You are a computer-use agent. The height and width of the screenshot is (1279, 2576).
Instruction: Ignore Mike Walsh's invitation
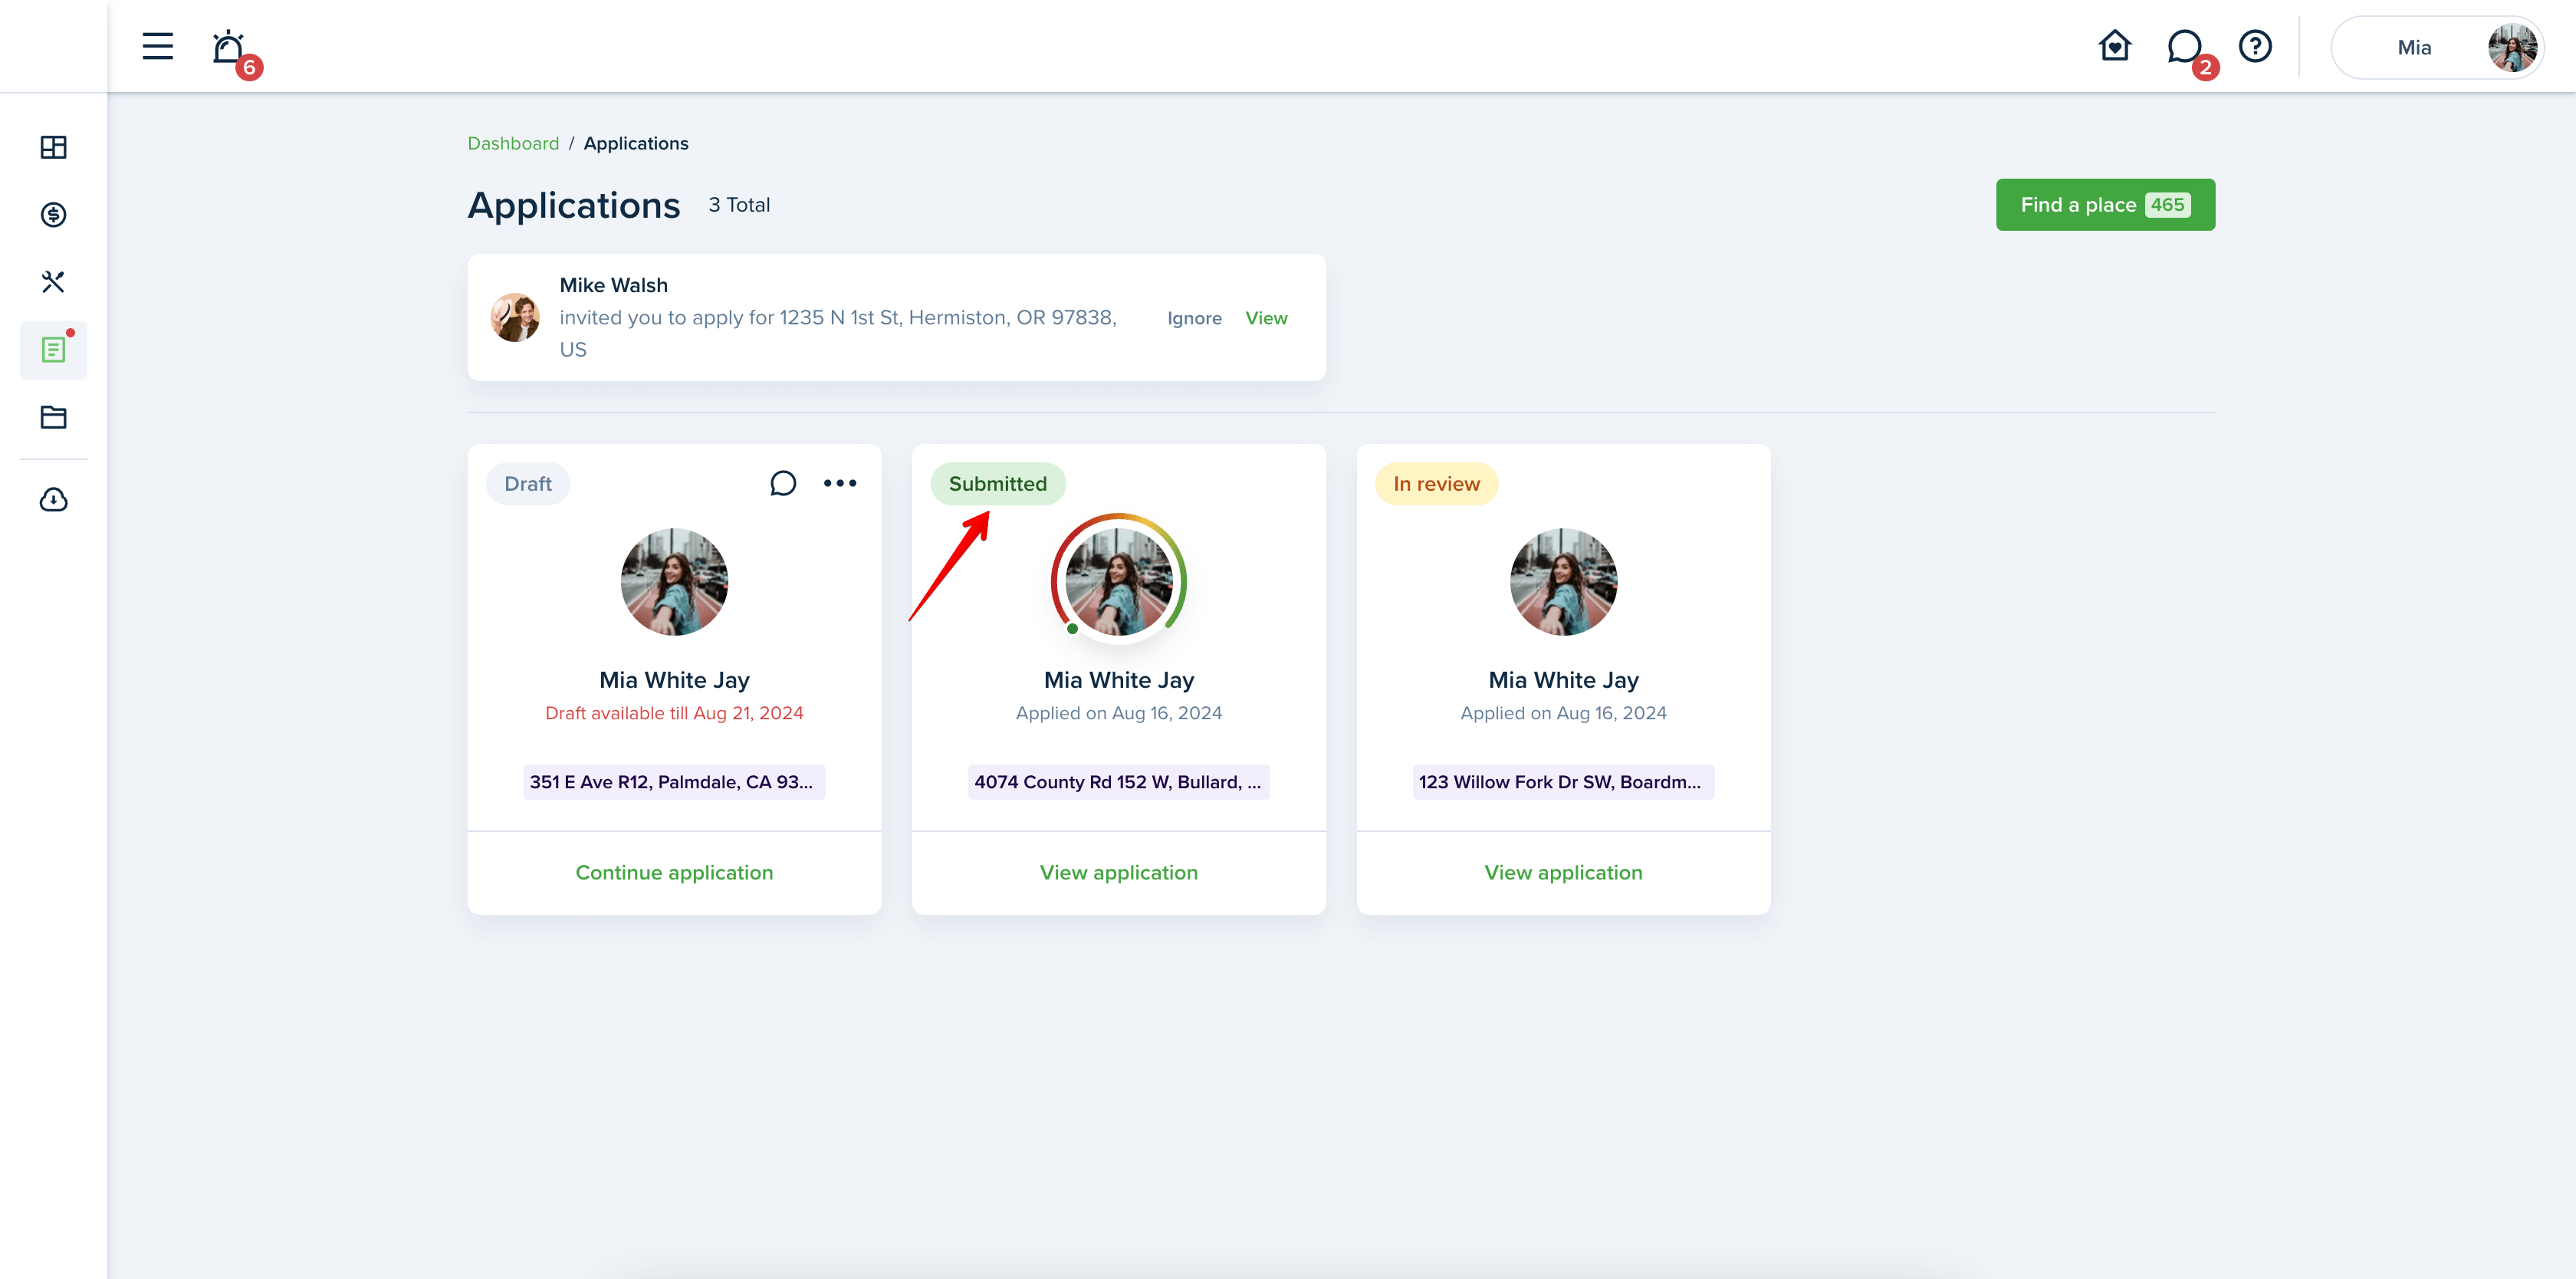coord(1194,318)
